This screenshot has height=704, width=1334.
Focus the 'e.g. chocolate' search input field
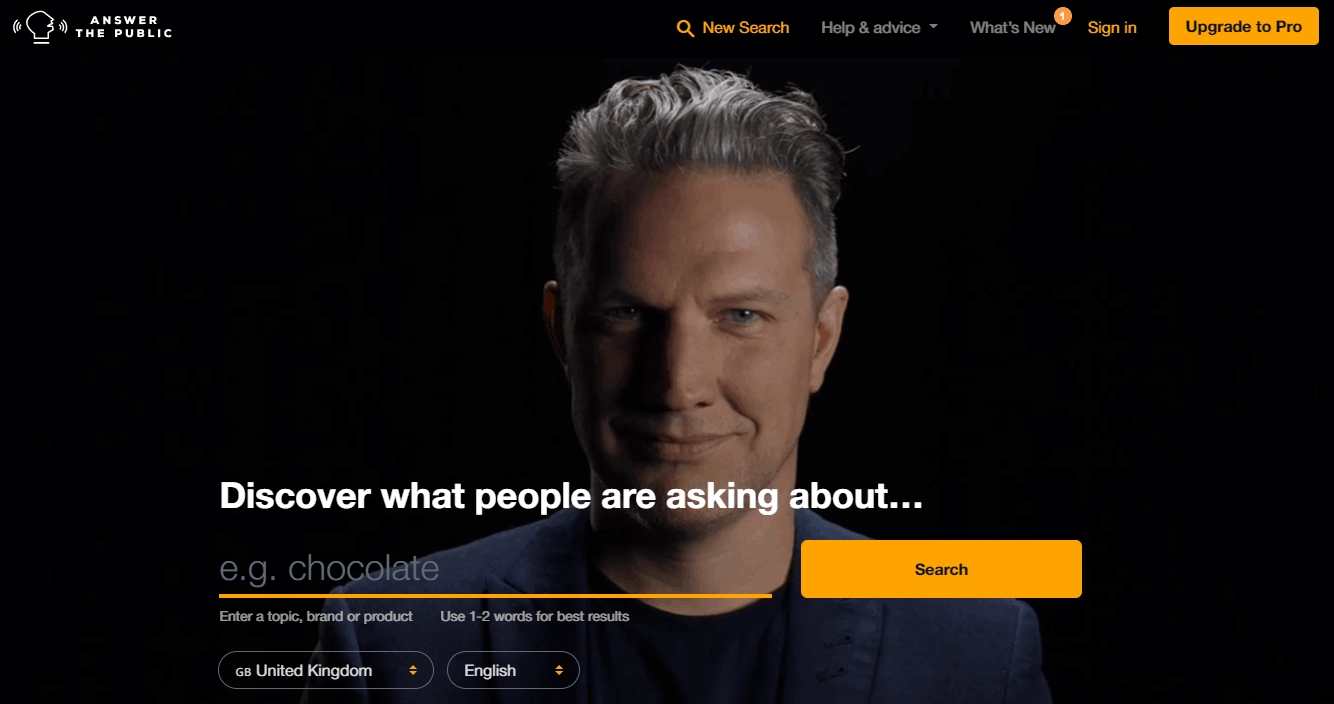(495, 569)
